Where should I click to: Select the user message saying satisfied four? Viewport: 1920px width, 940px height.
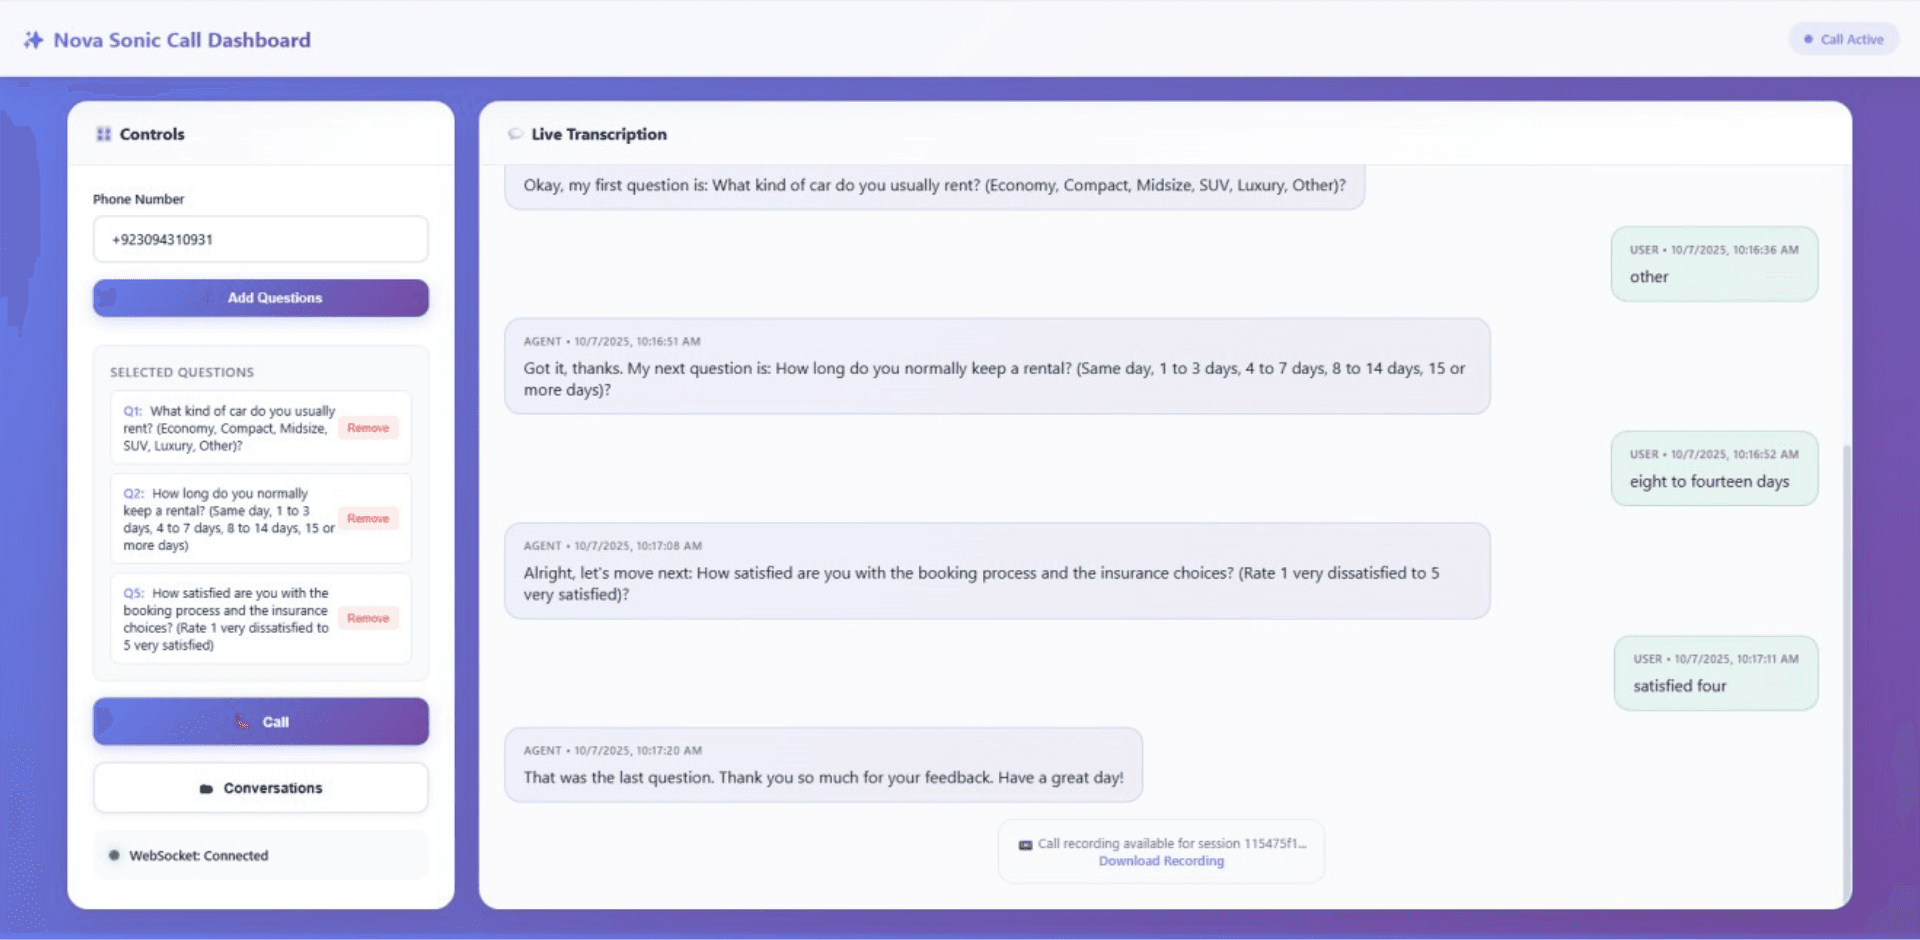click(x=1716, y=673)
